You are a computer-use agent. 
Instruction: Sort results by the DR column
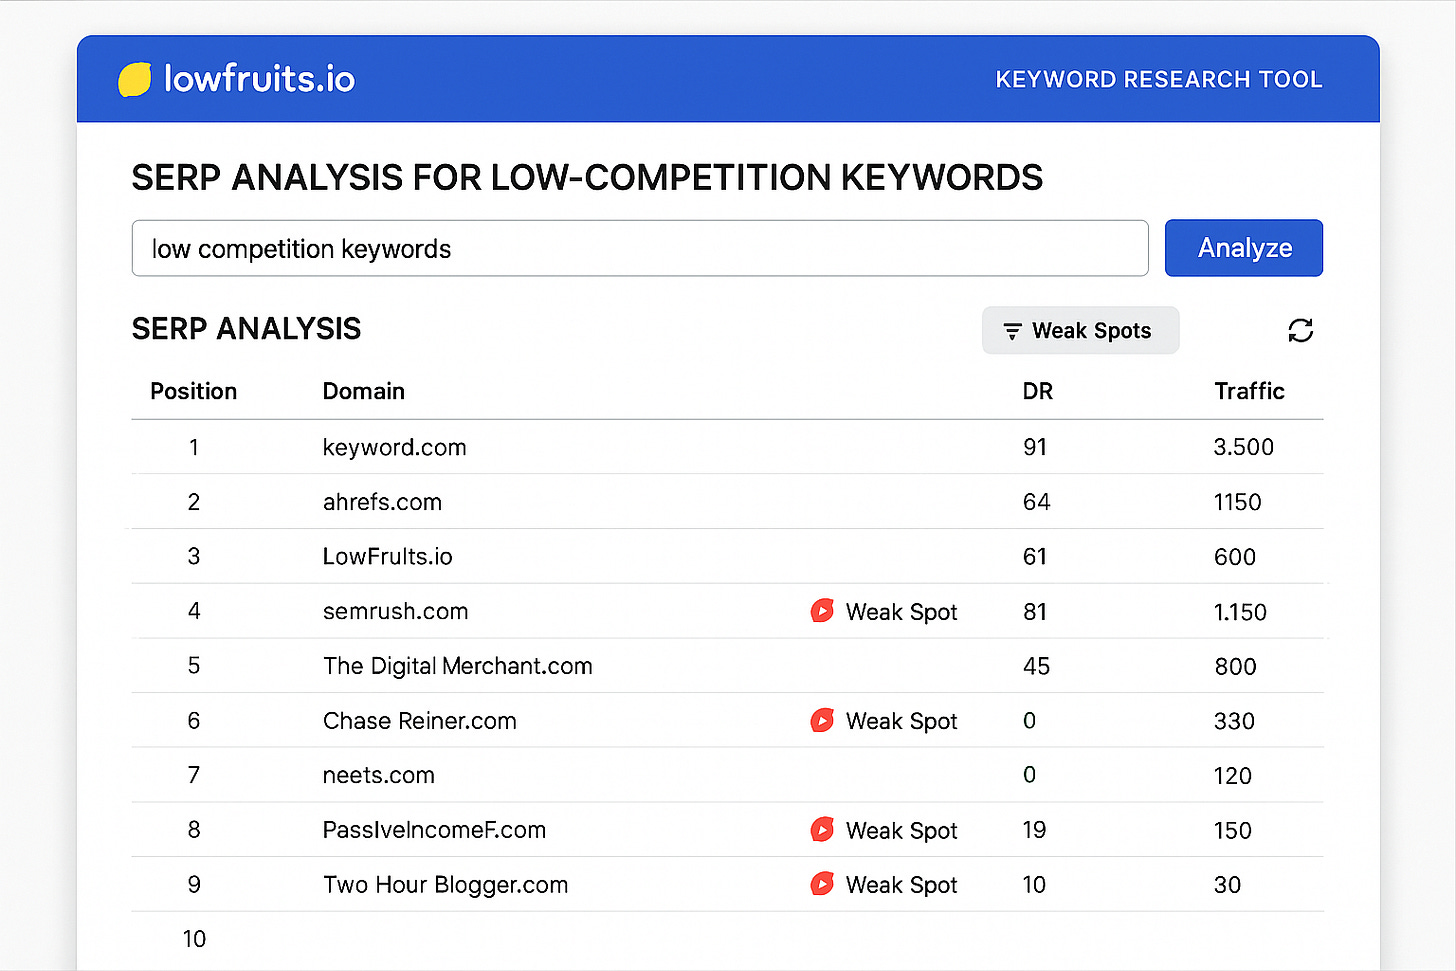coord(1037,391)
